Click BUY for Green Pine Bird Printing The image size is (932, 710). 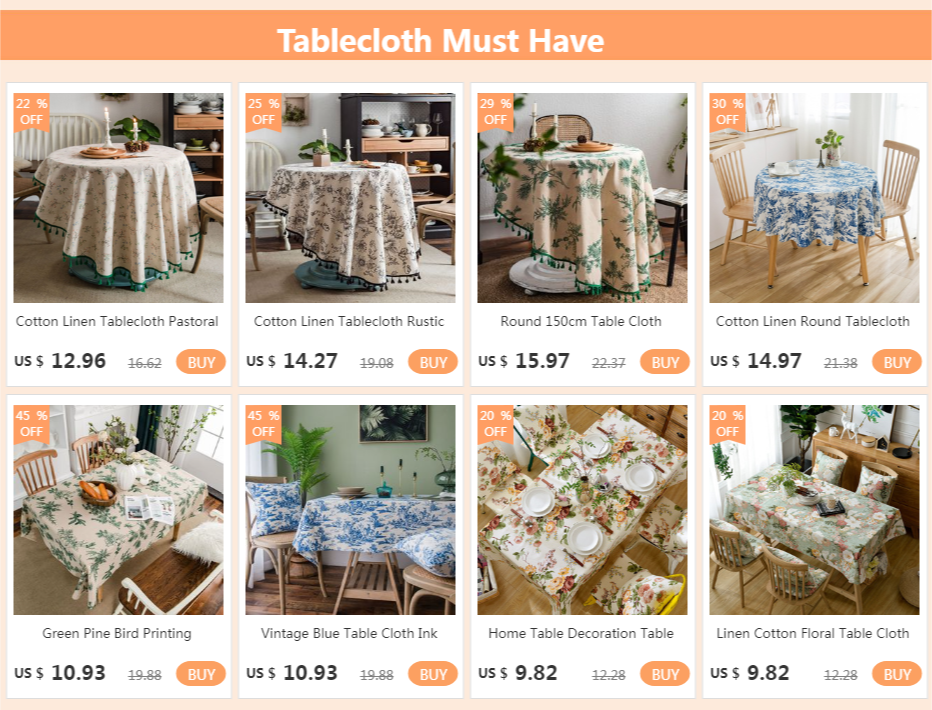(201, 674)
